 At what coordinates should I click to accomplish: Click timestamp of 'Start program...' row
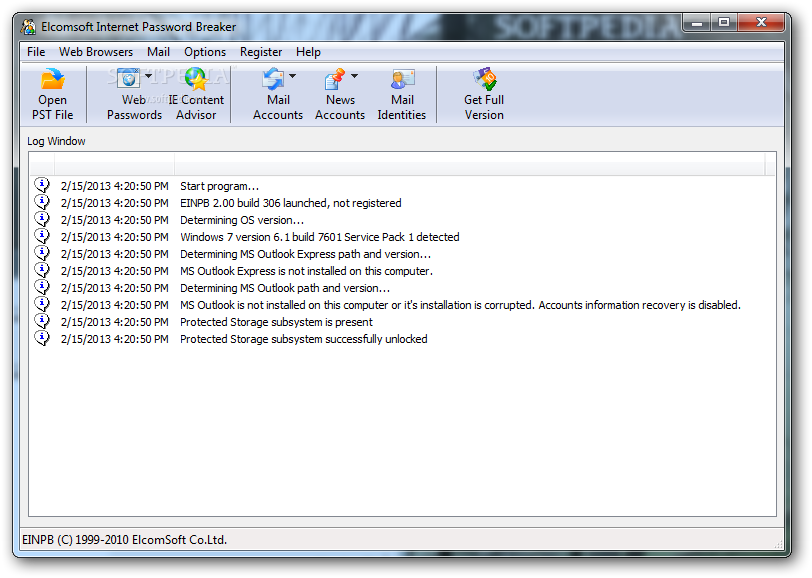pyautogui.click(x=114, y=186)
